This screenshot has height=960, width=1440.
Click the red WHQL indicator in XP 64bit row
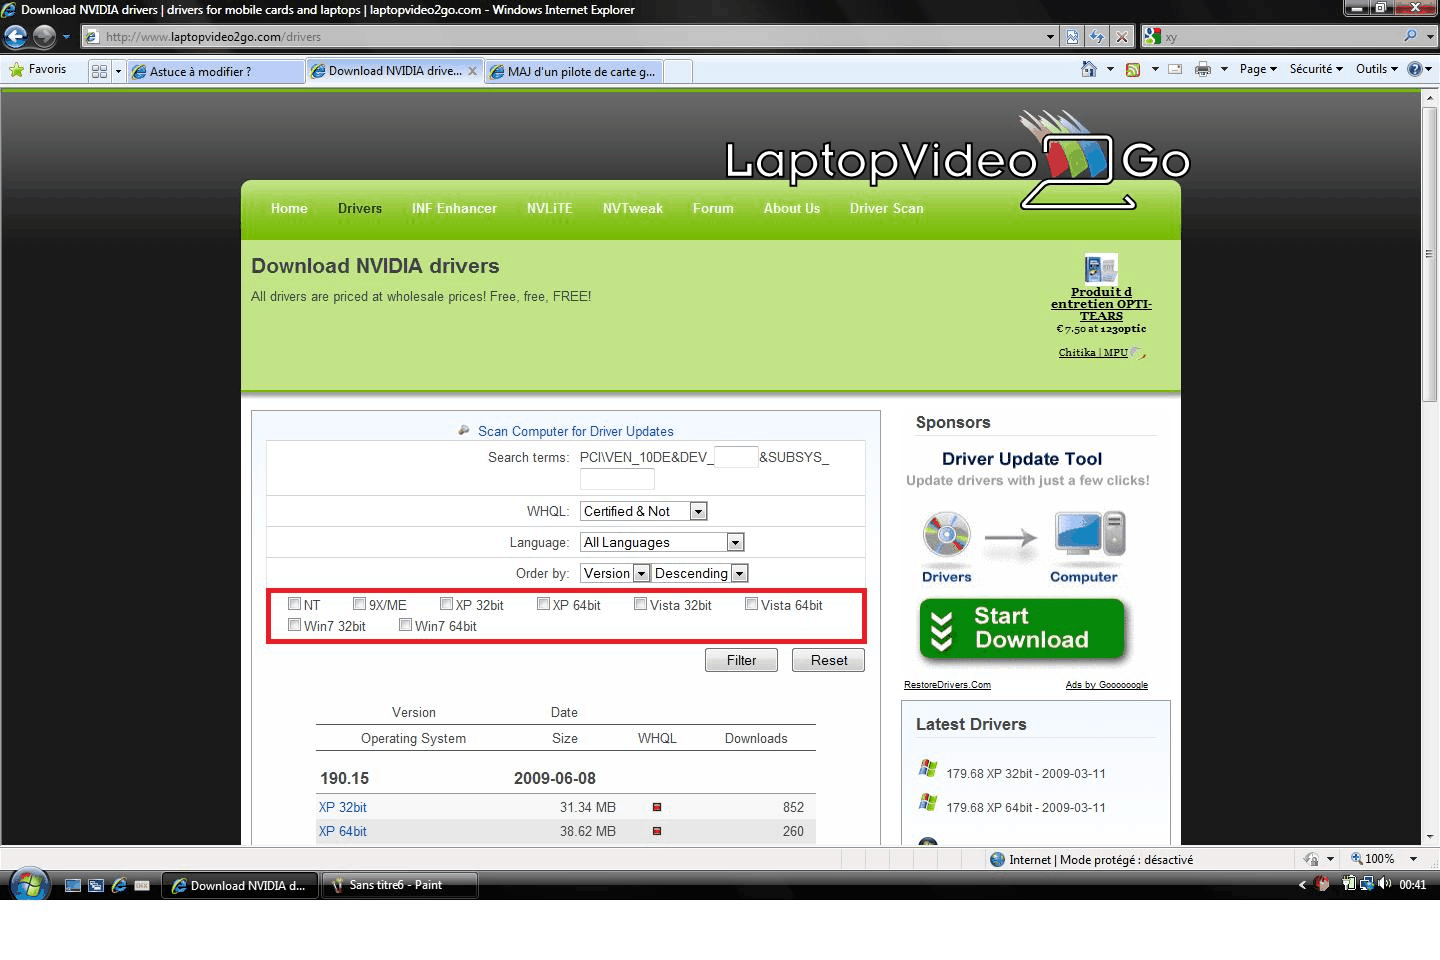click(657, 831)
